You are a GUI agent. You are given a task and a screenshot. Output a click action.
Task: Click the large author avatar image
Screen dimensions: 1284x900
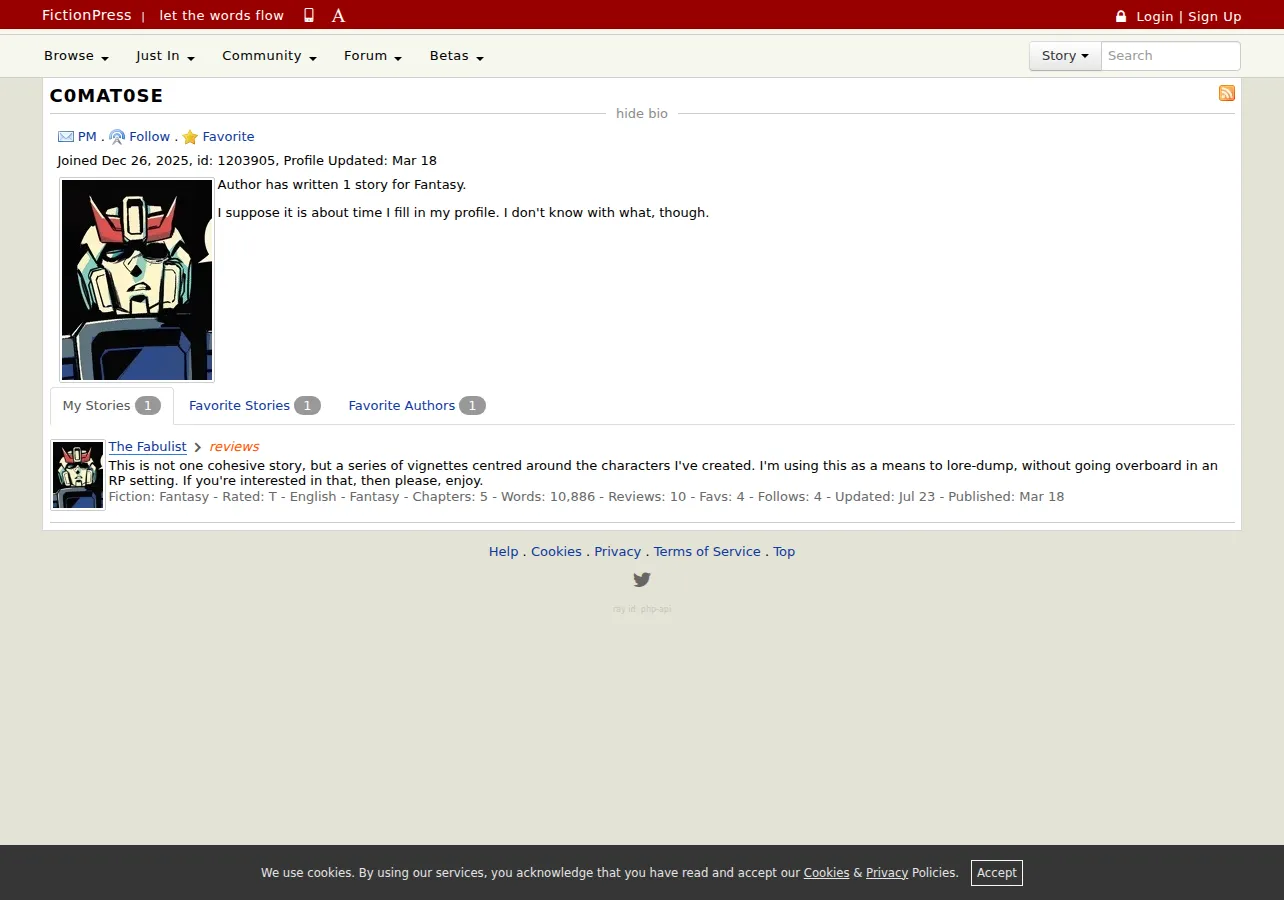coord(137,280)
